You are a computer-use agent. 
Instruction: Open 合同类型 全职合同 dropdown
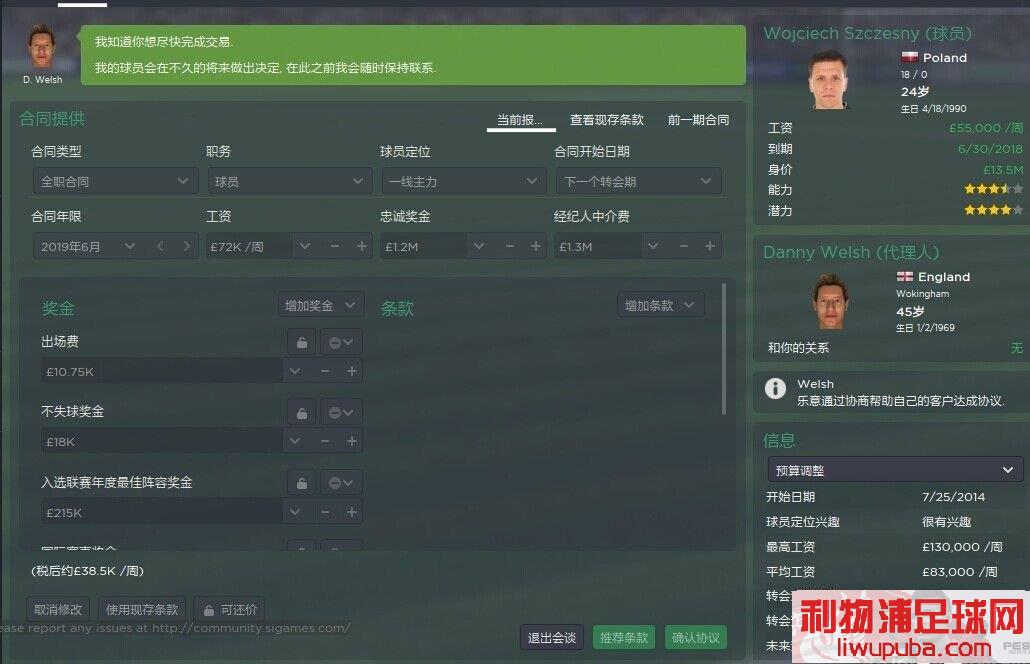pos(116,181)
